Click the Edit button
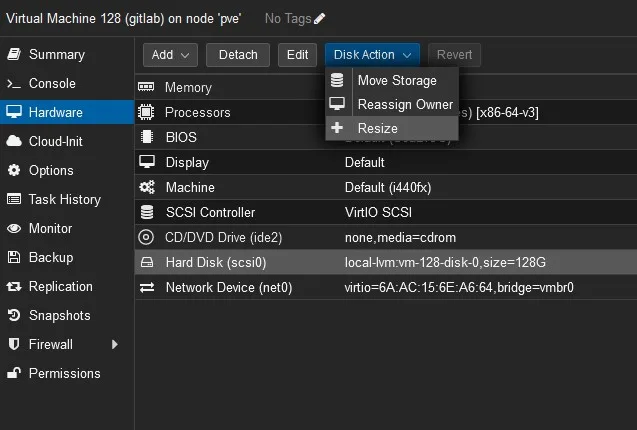Screen dimensions: 637x430 297,55
